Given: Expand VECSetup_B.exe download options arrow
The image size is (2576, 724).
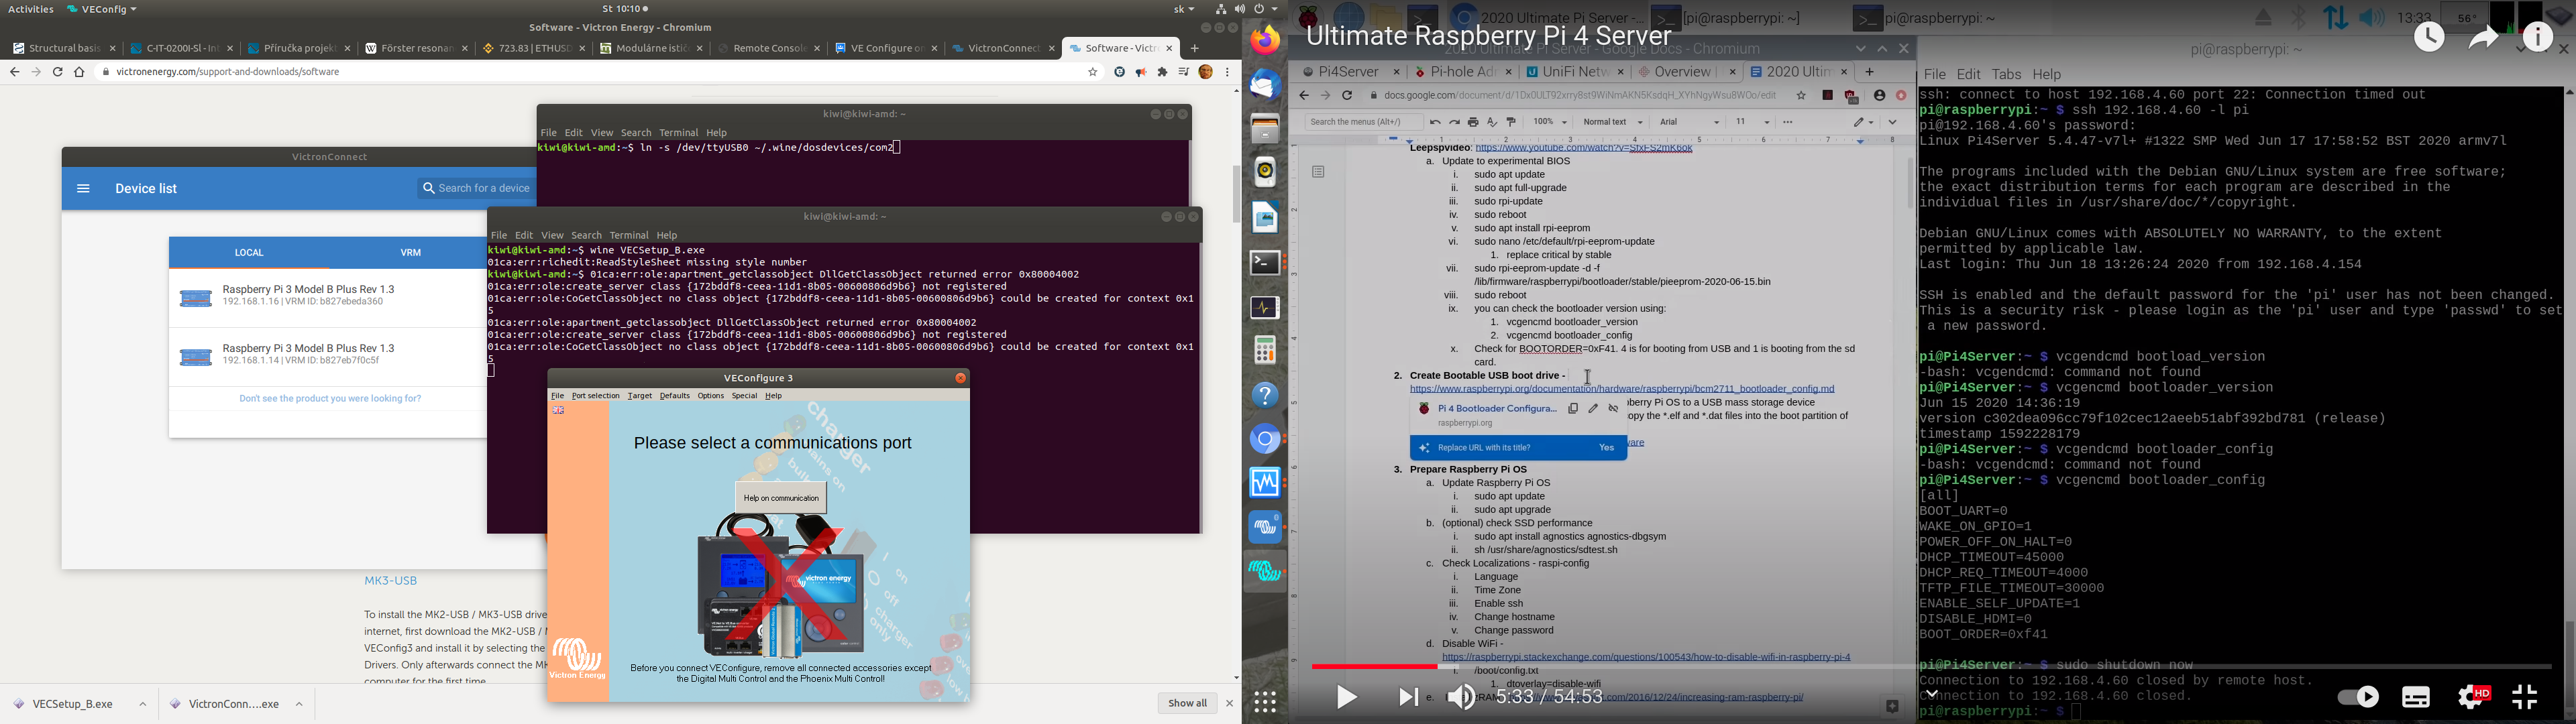Looking at the screenshot, I should tap(143, 704).
